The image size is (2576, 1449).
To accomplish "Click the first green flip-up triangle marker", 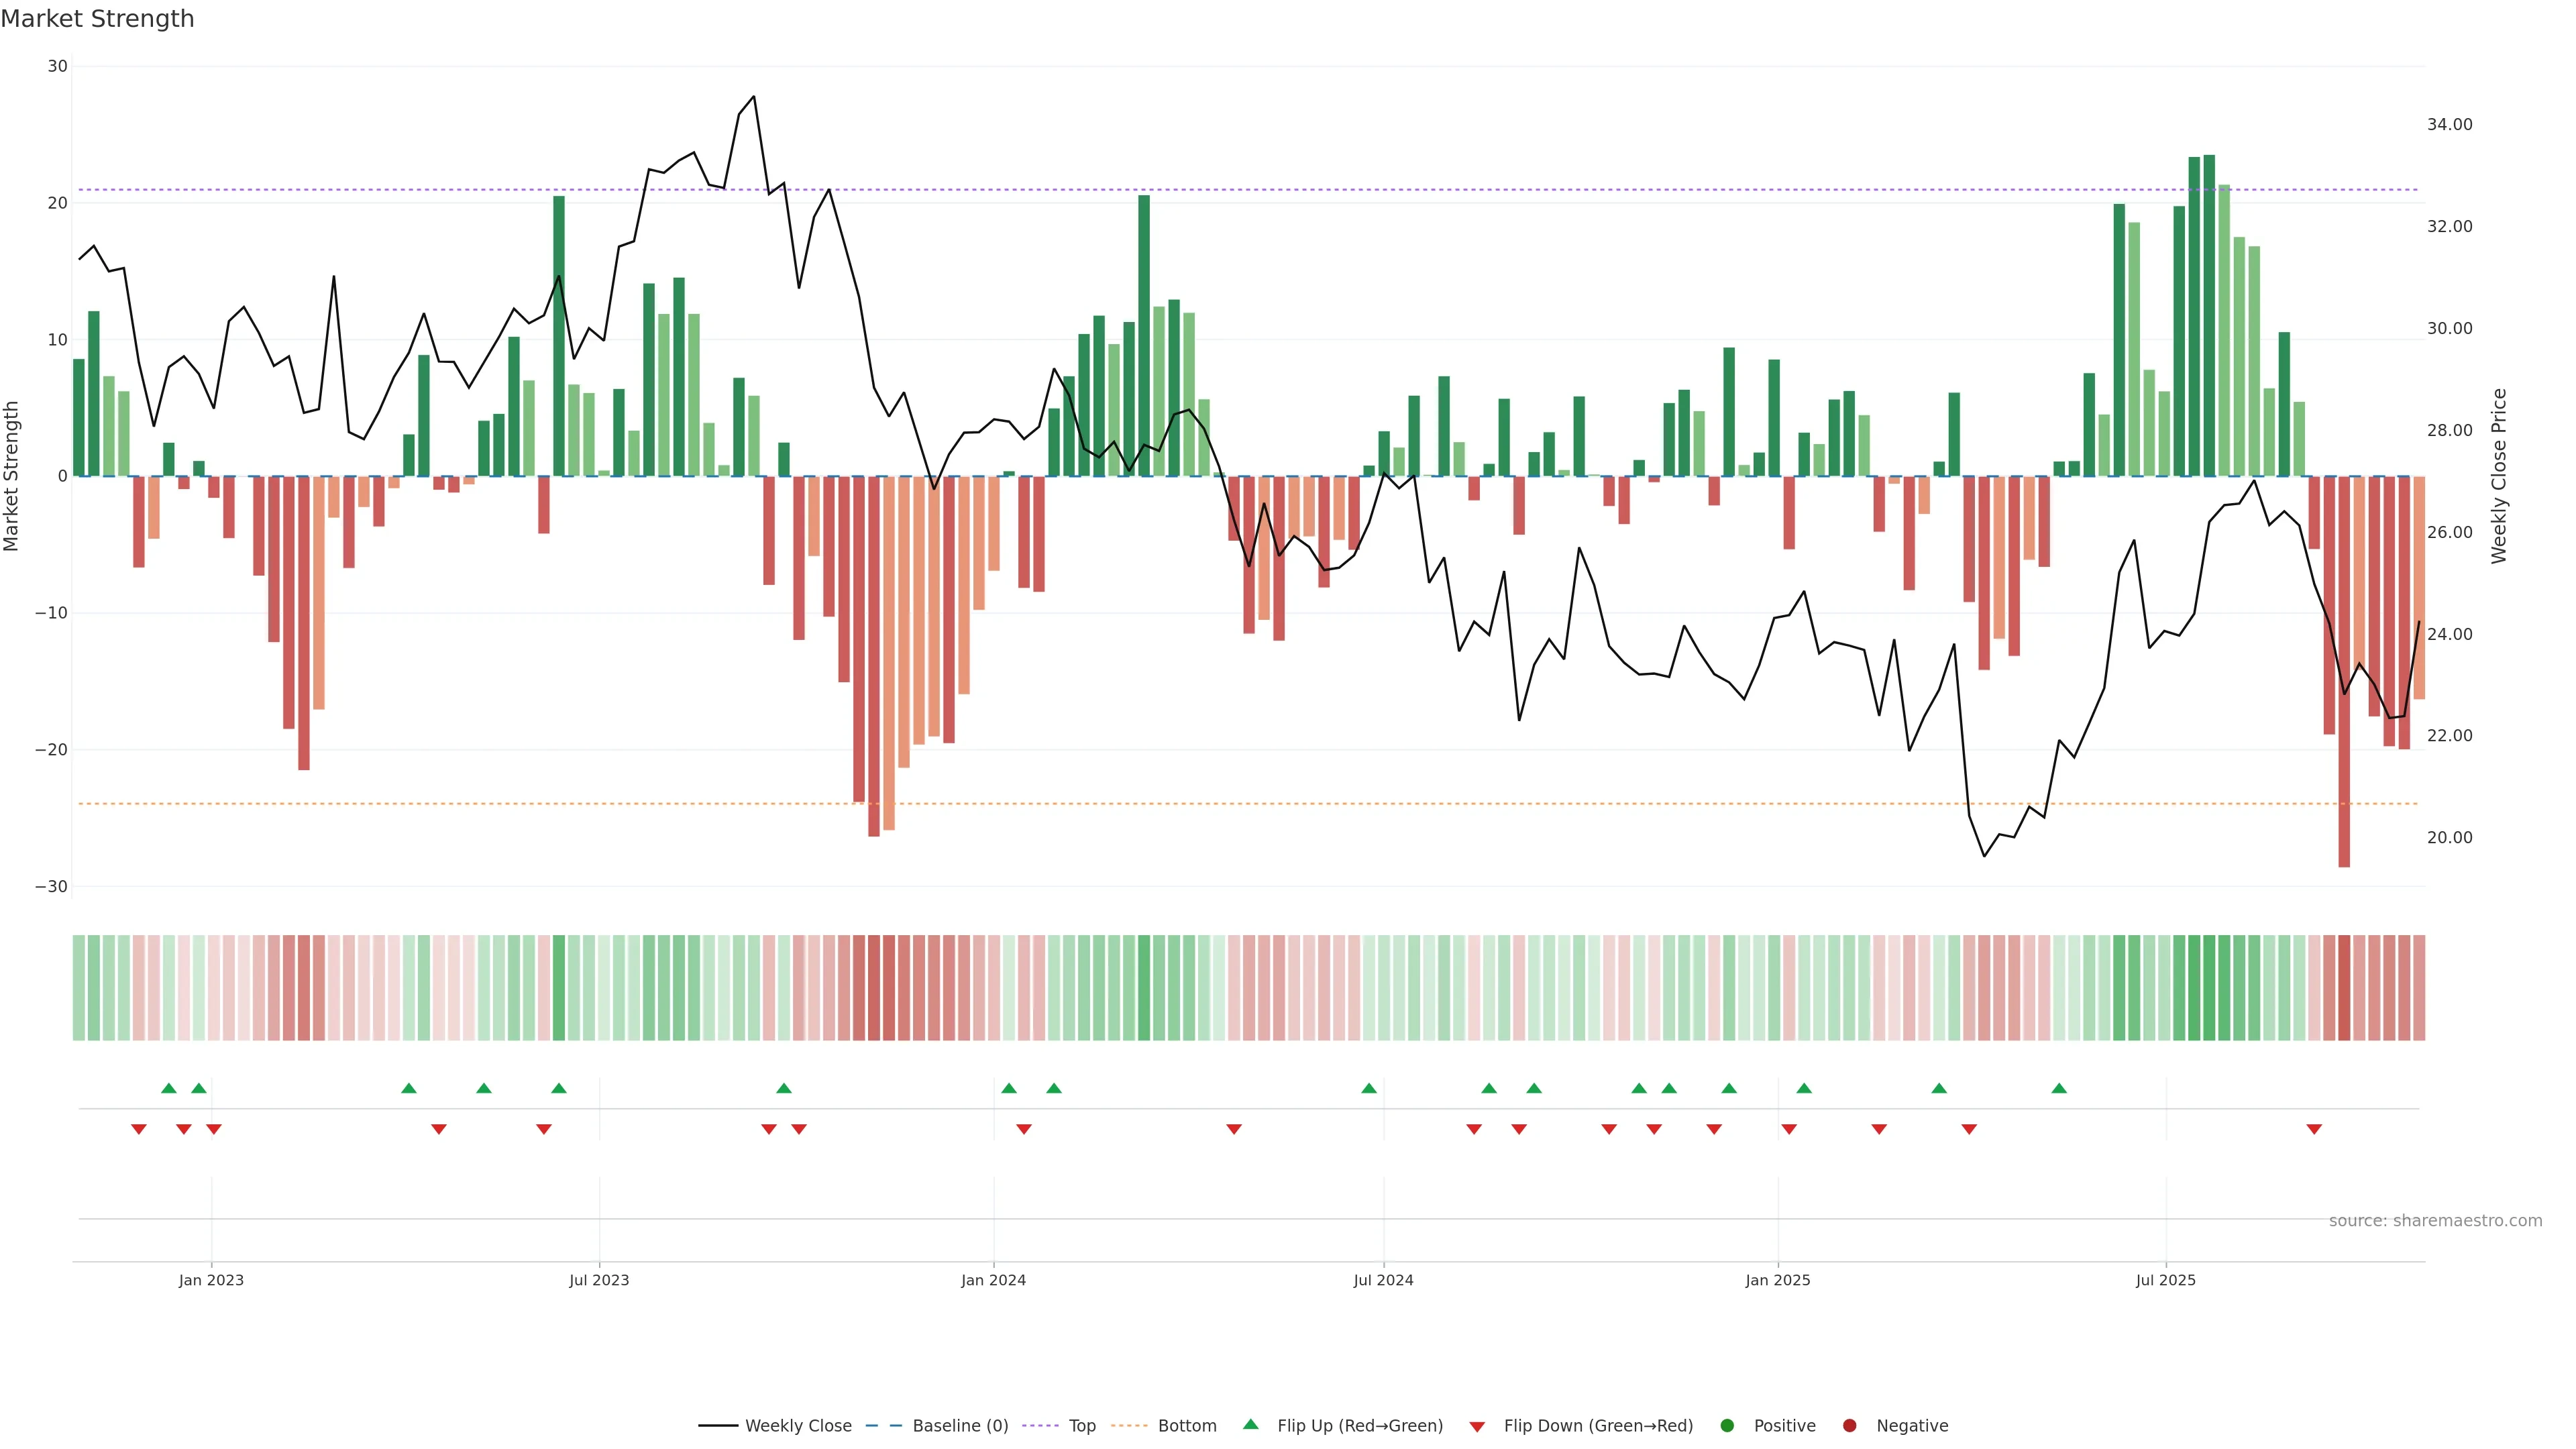I will pos(169,1088).
